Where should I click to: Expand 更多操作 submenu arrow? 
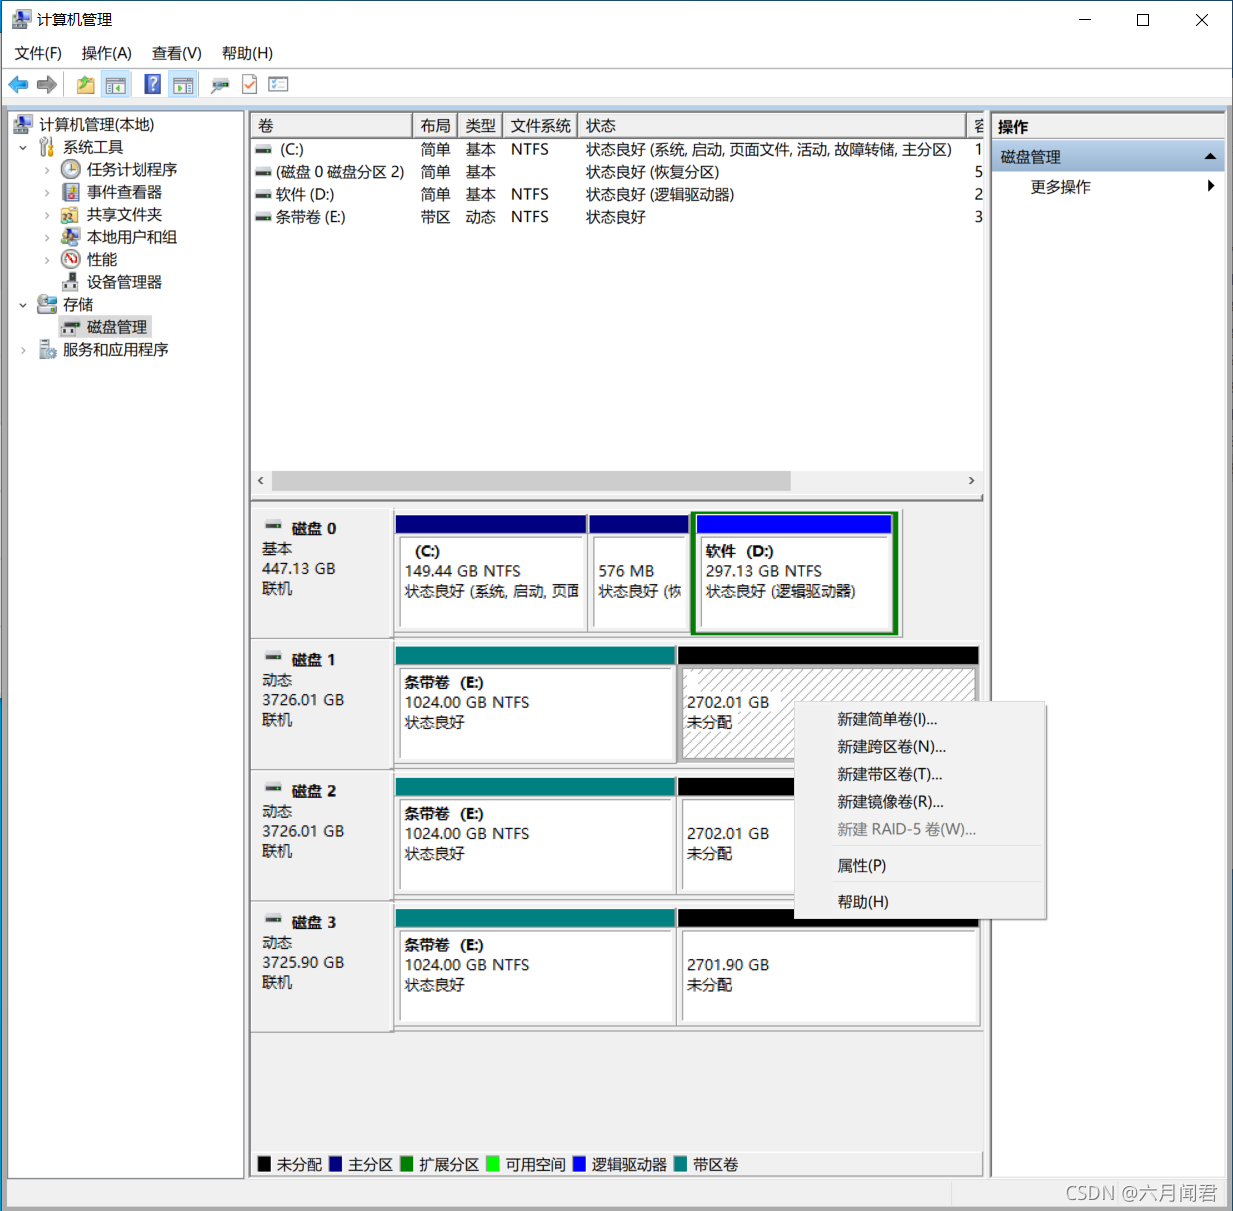tap(1211, 186)
